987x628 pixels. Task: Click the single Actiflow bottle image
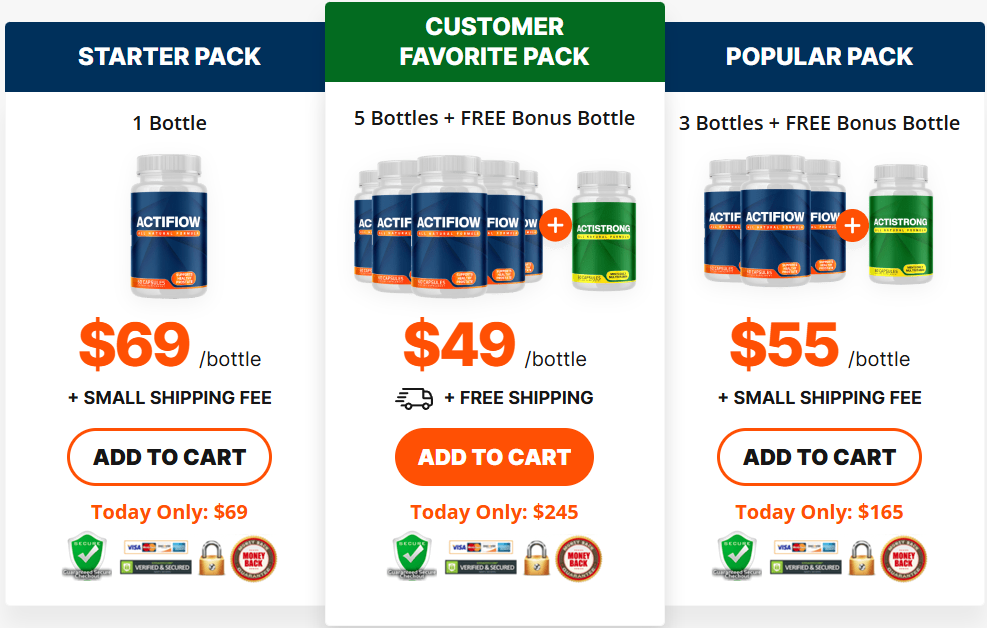pyautogui.click(x=169, y=227)
